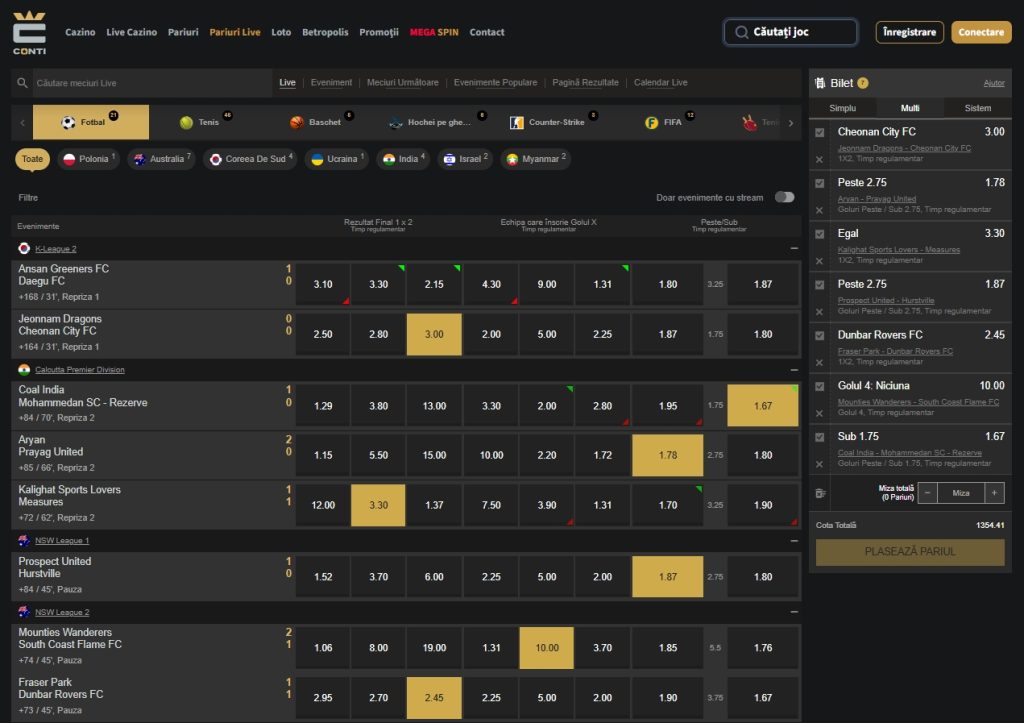
Task: Open the Conti crown logo home
Action: point(29,32)
